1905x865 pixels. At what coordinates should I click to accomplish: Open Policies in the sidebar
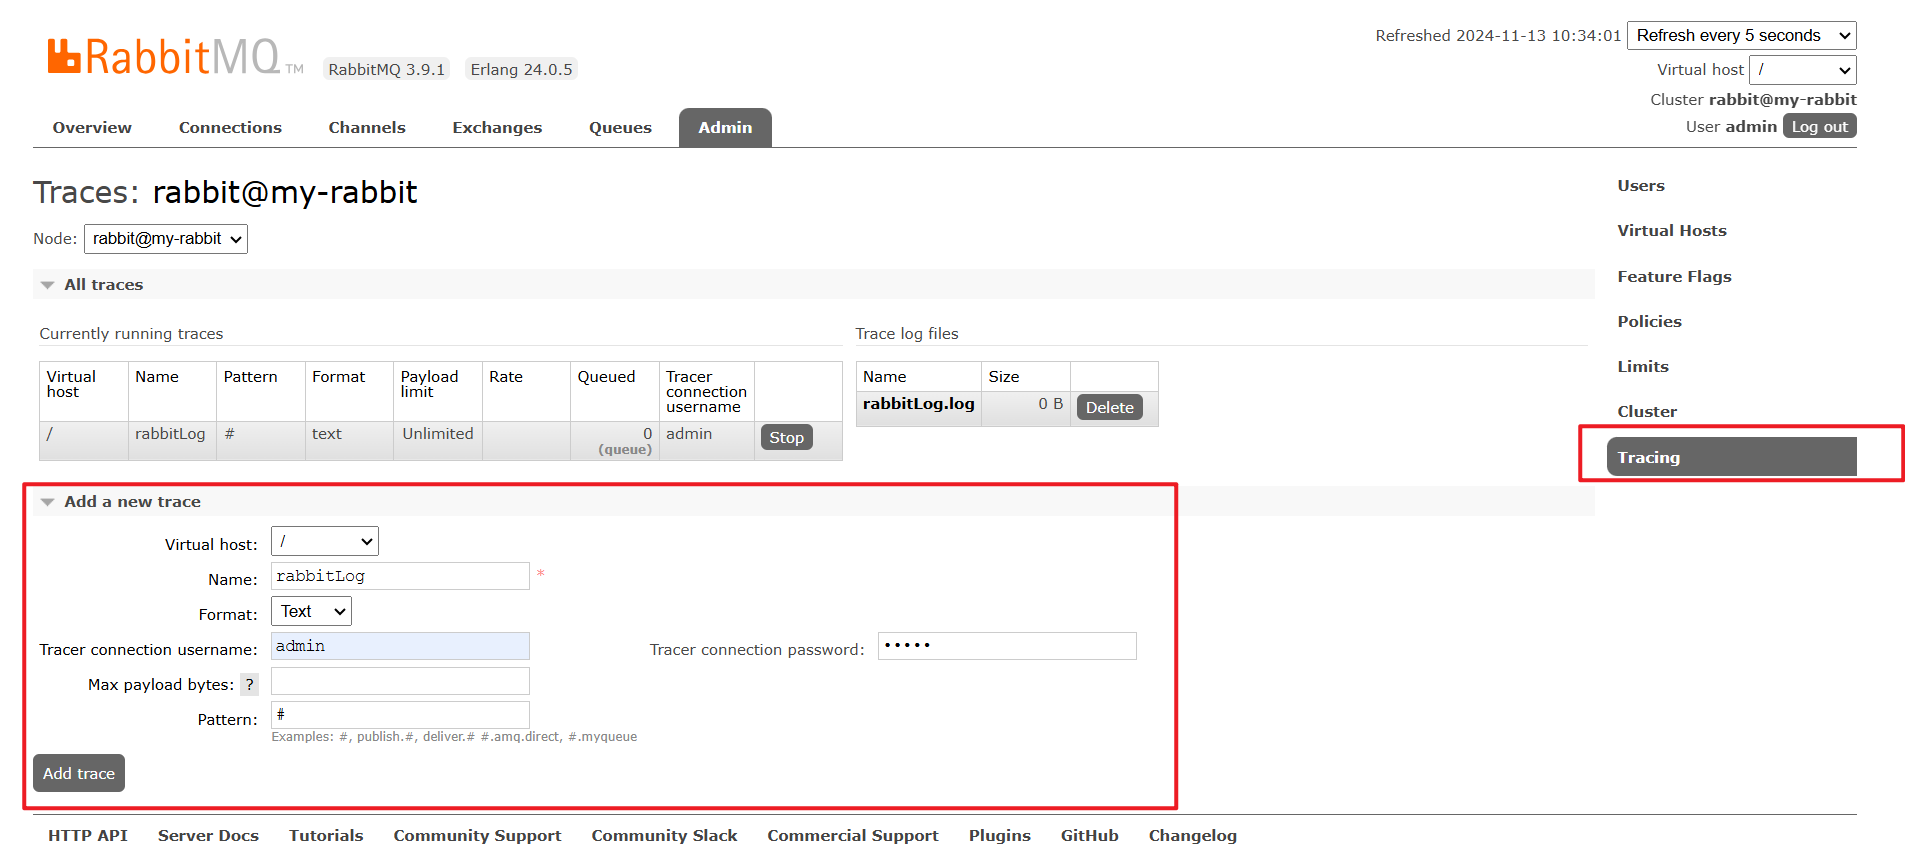click(x=1649, y=322)
